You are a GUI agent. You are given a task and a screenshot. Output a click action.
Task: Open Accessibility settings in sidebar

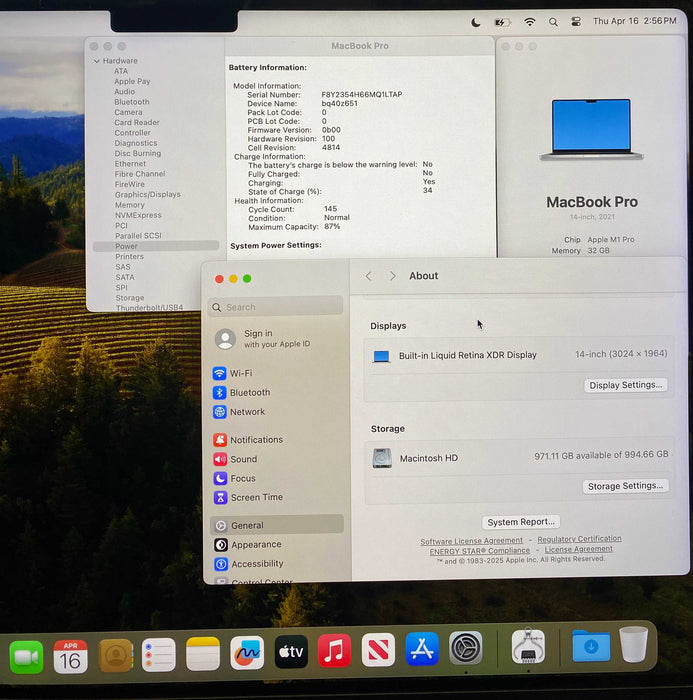tap(277, 564)
